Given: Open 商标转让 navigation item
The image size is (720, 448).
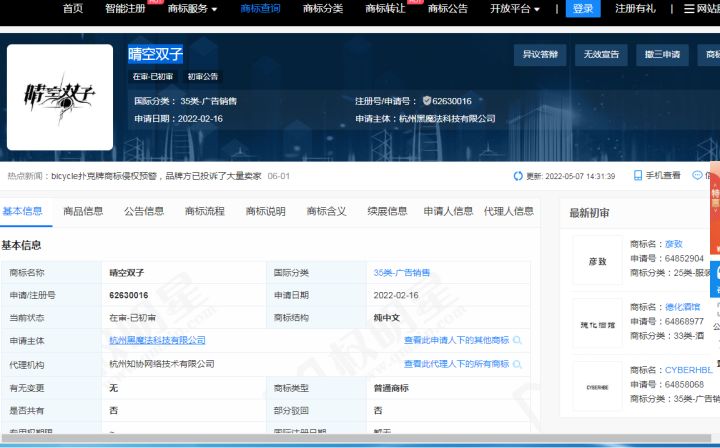Looking at the screenshot, I should click(x=385, y=8).
